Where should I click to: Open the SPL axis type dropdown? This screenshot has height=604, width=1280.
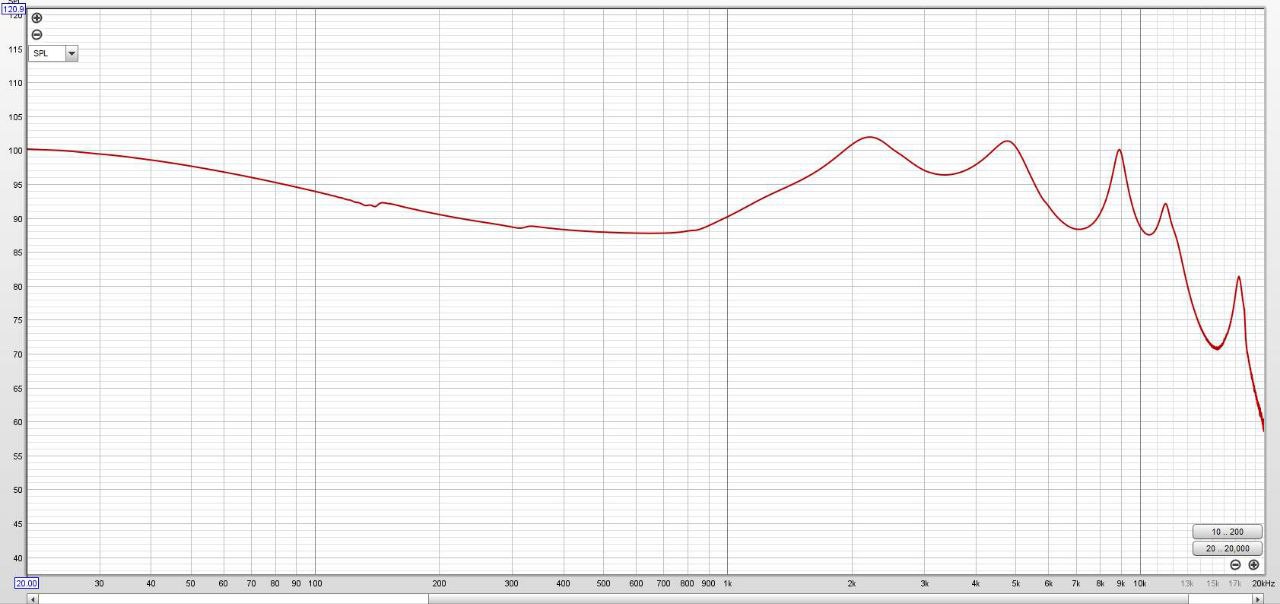click(53, 53)
